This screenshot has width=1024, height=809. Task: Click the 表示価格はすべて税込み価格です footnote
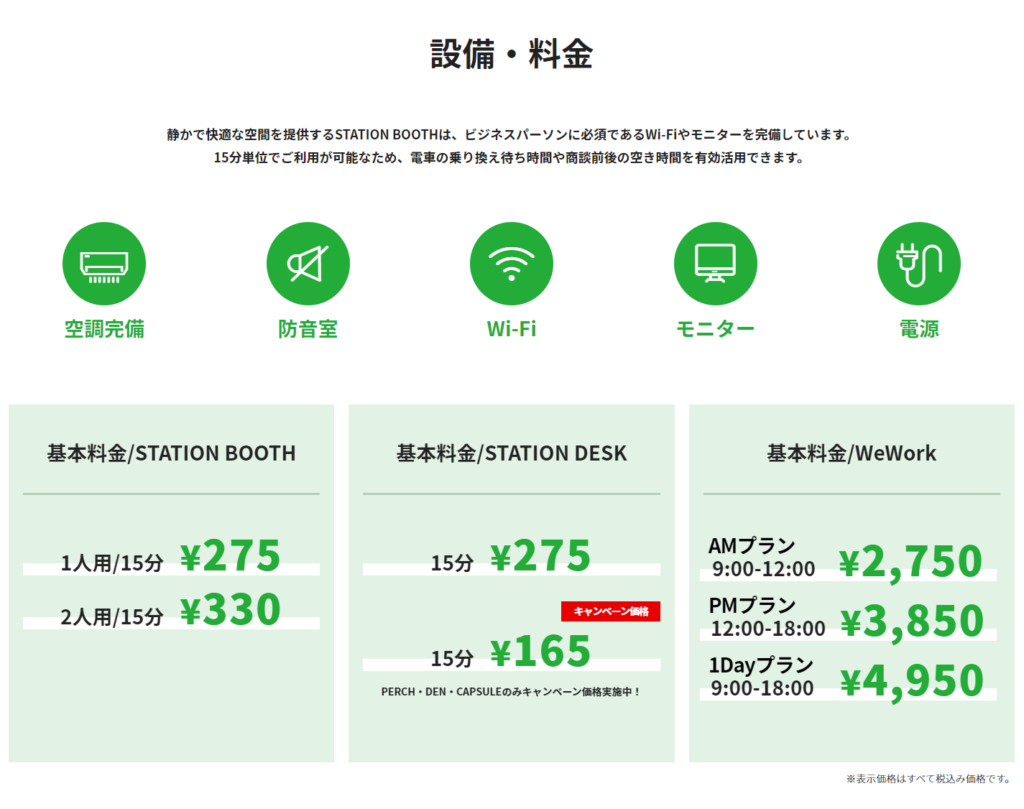pos(928,778)
